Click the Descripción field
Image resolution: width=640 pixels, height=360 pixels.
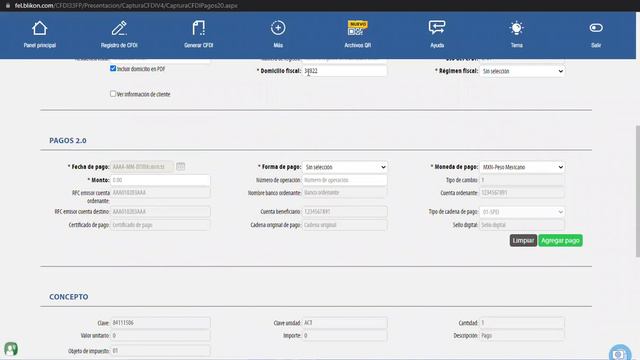[x=522, y=336]
